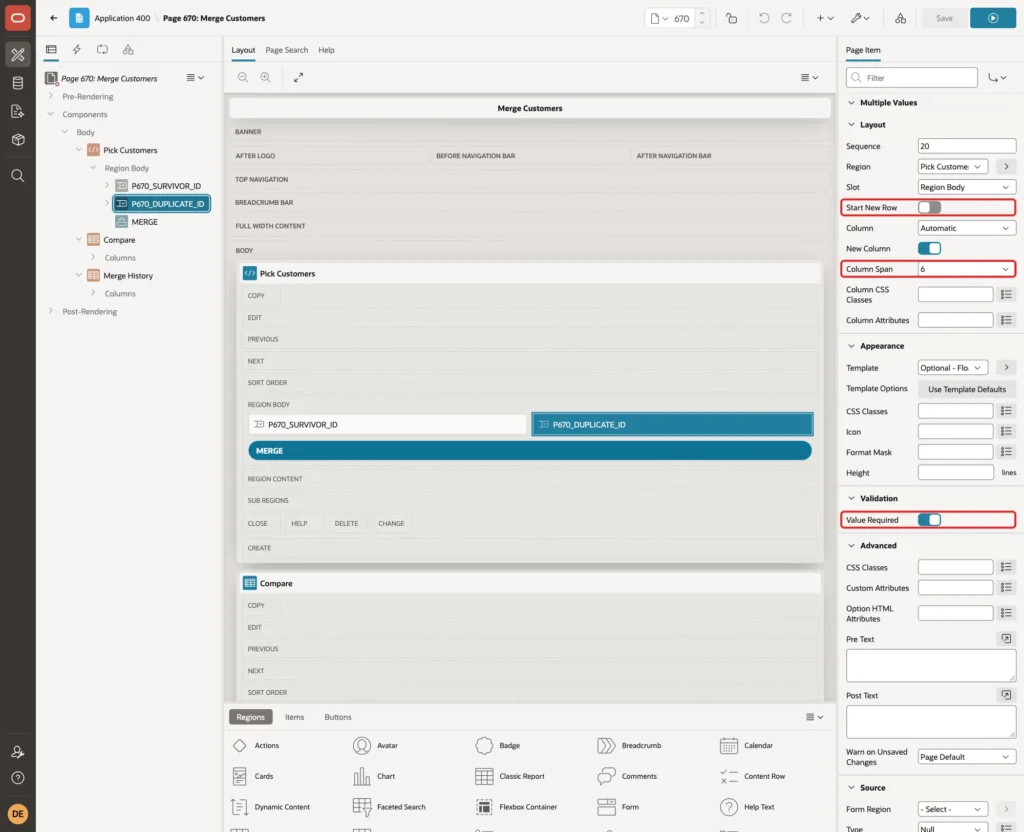Open the Icon picker list button

tap(1006, 431)
